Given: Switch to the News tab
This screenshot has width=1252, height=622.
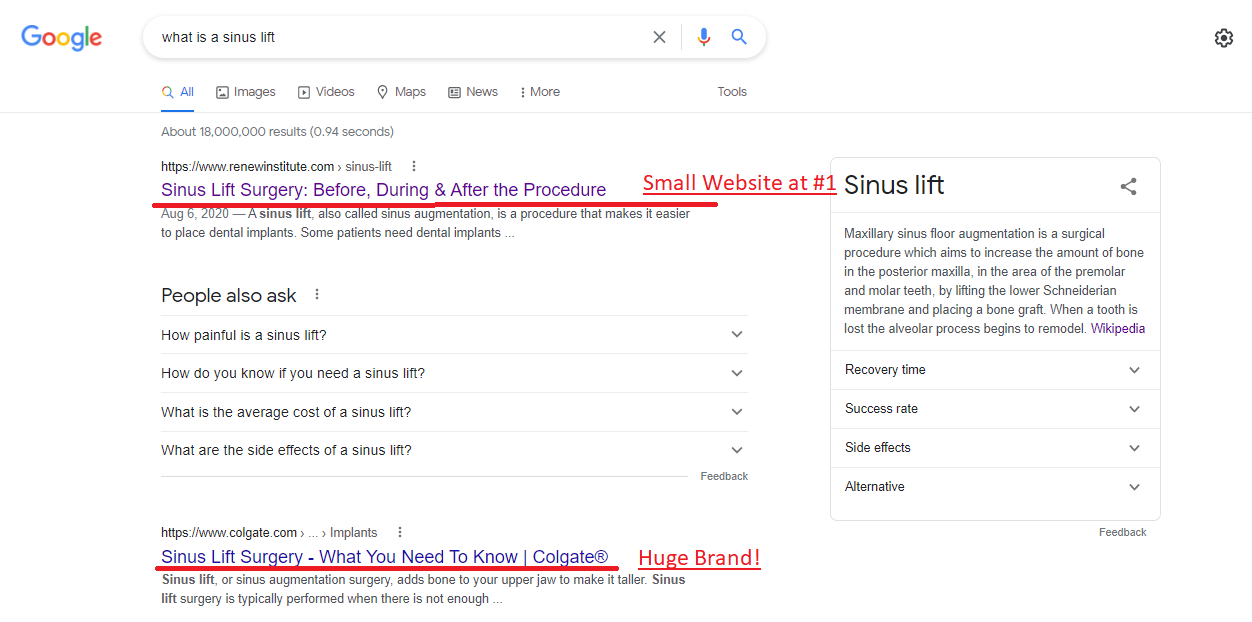Looking at the screenshot, I should [x=473, y=92].
